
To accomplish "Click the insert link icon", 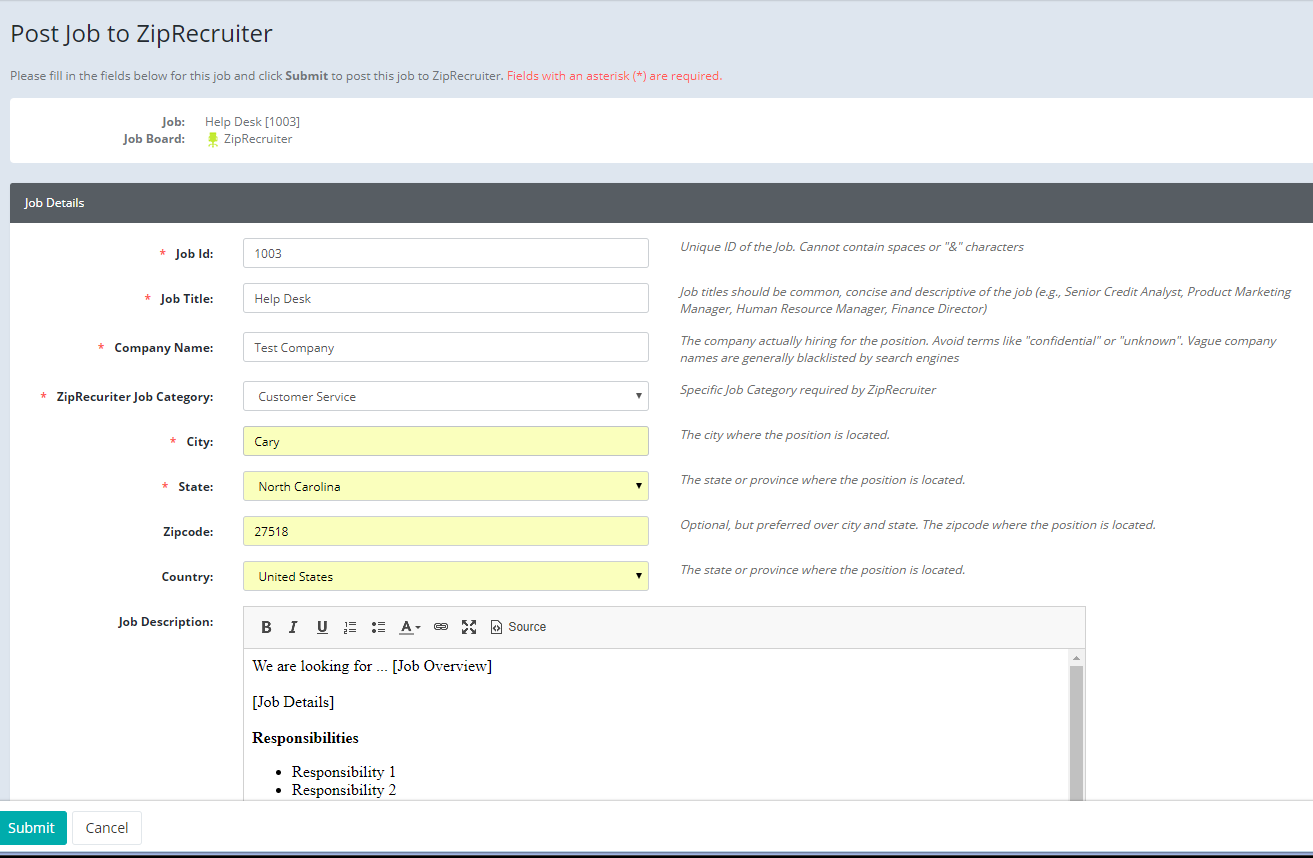I will (441, 627).
